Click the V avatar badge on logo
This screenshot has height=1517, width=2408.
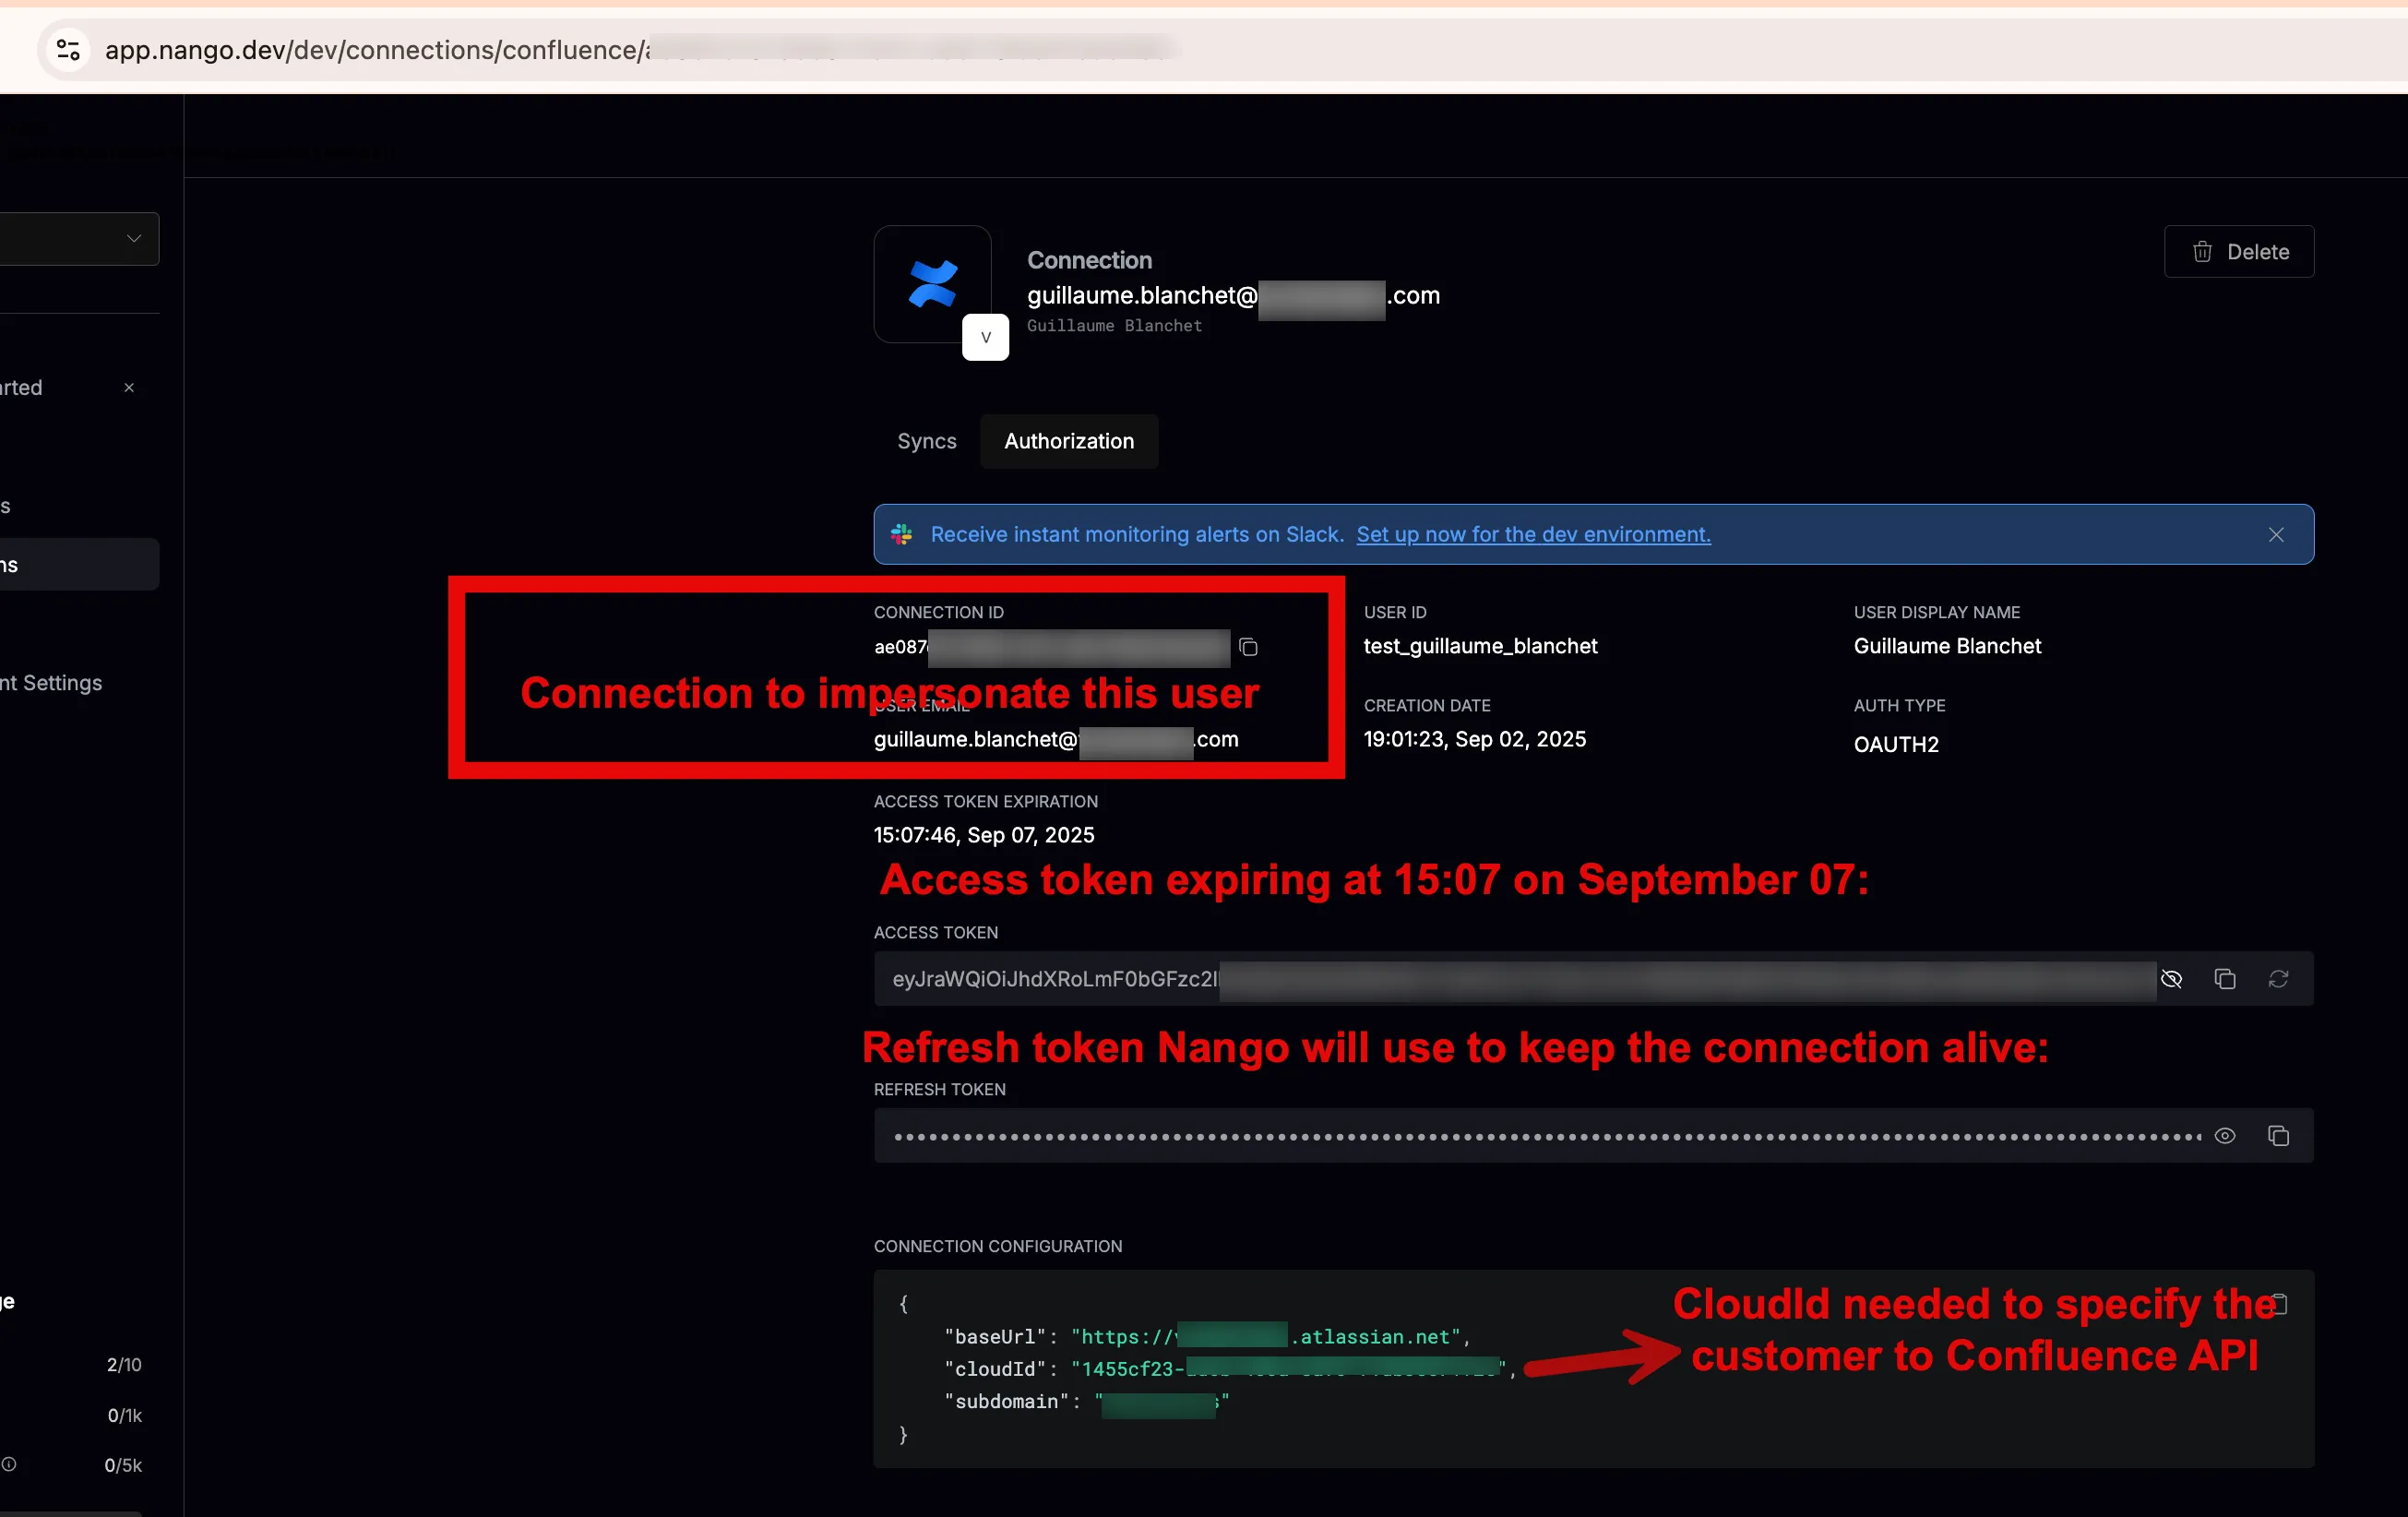coord(985,337)
